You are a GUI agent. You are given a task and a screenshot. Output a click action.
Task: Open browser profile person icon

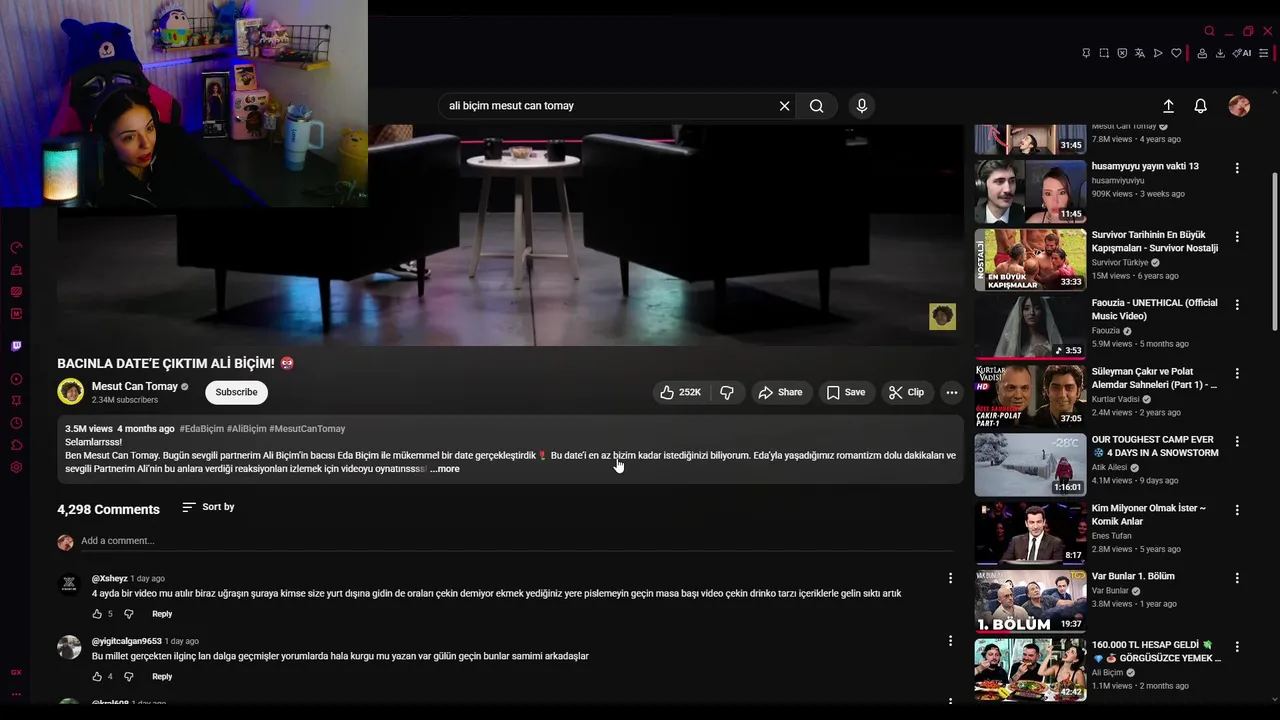[x=1202, y=53]
